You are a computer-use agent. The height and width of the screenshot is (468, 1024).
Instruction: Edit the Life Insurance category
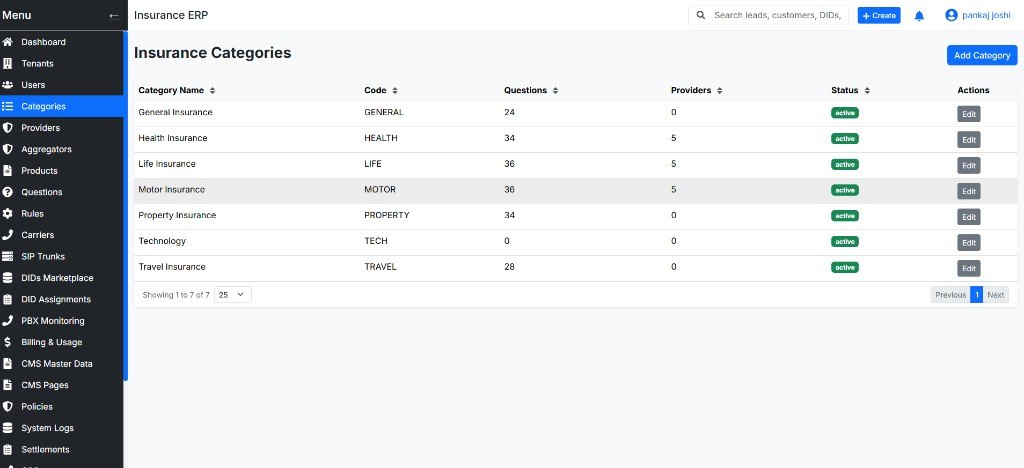[968, 166]
